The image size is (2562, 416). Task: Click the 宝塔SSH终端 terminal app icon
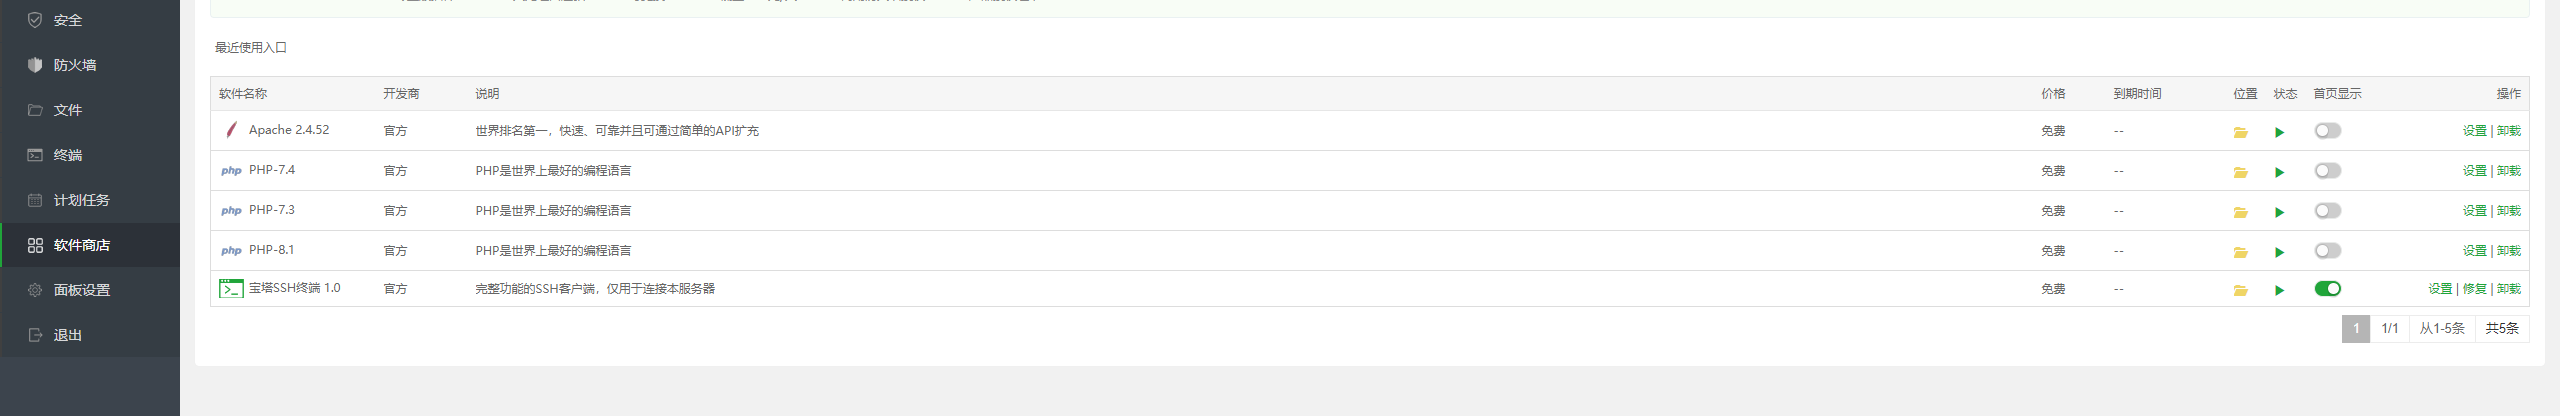click(231, 289)
